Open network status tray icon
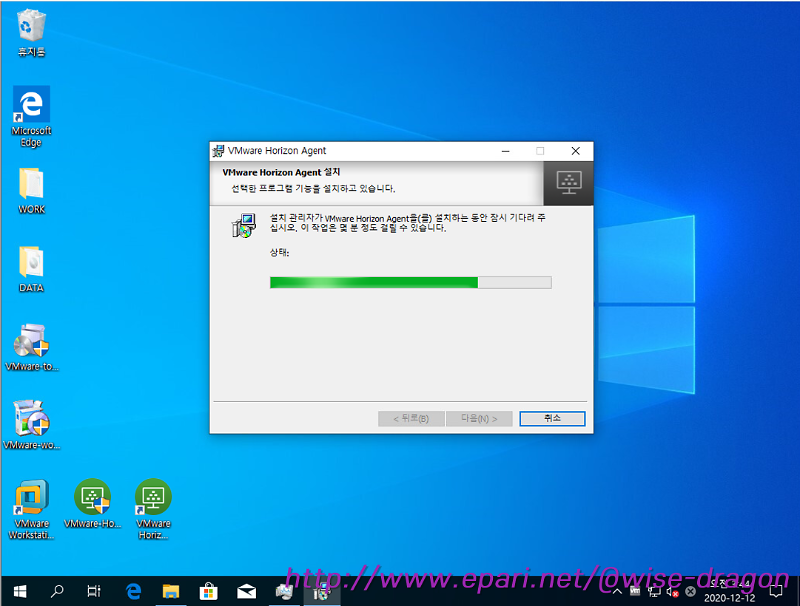The width and height of the screenshot is (800, 606). [x=654, y=592]
